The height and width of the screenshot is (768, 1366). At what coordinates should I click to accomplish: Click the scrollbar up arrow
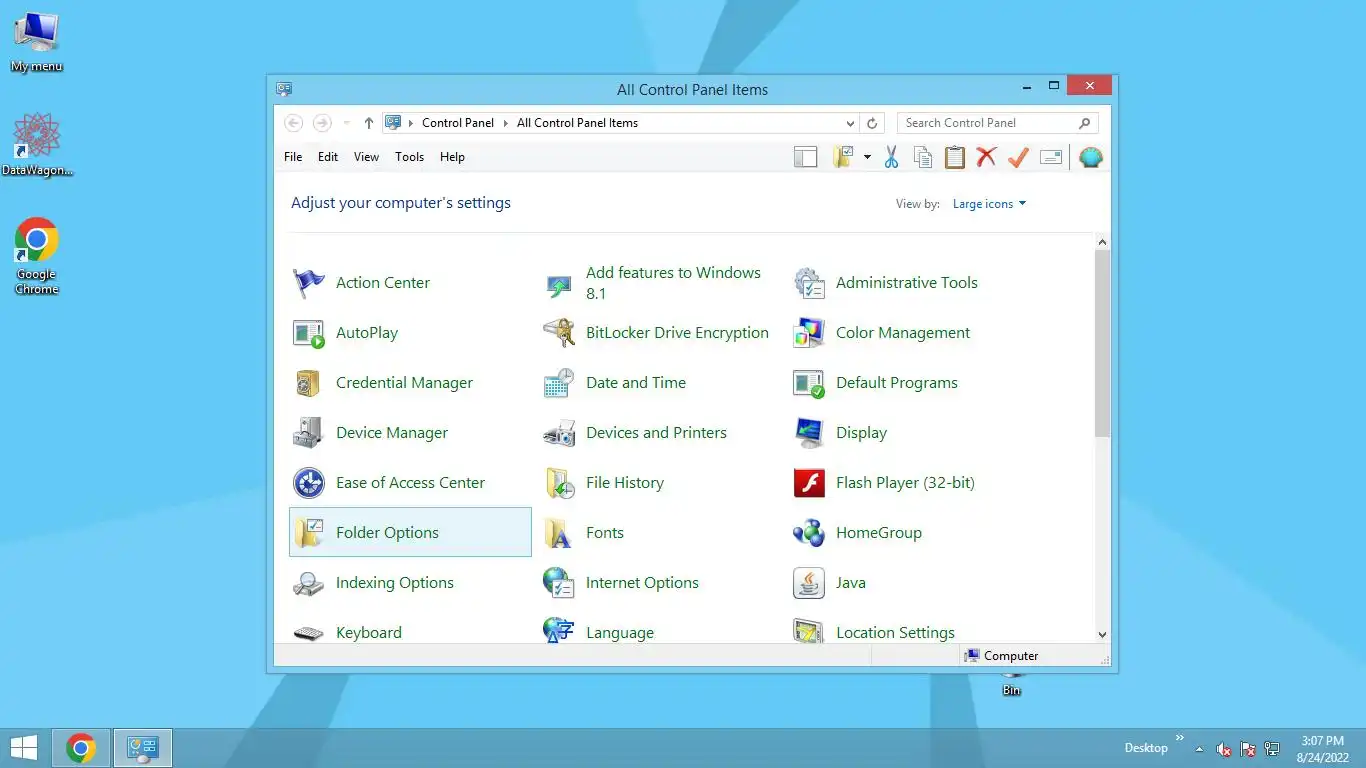(x=1102, y=242)
